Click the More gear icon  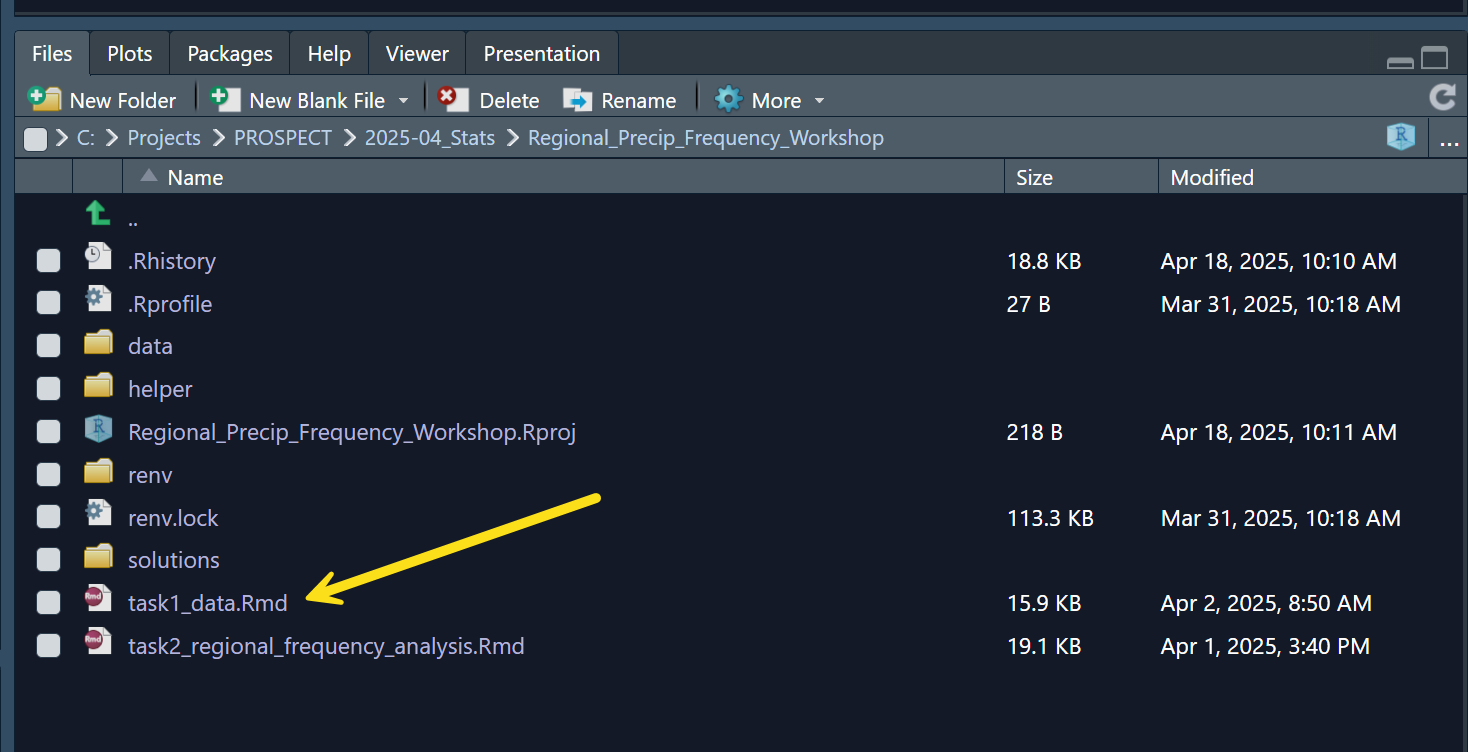[x=729, y=100]
